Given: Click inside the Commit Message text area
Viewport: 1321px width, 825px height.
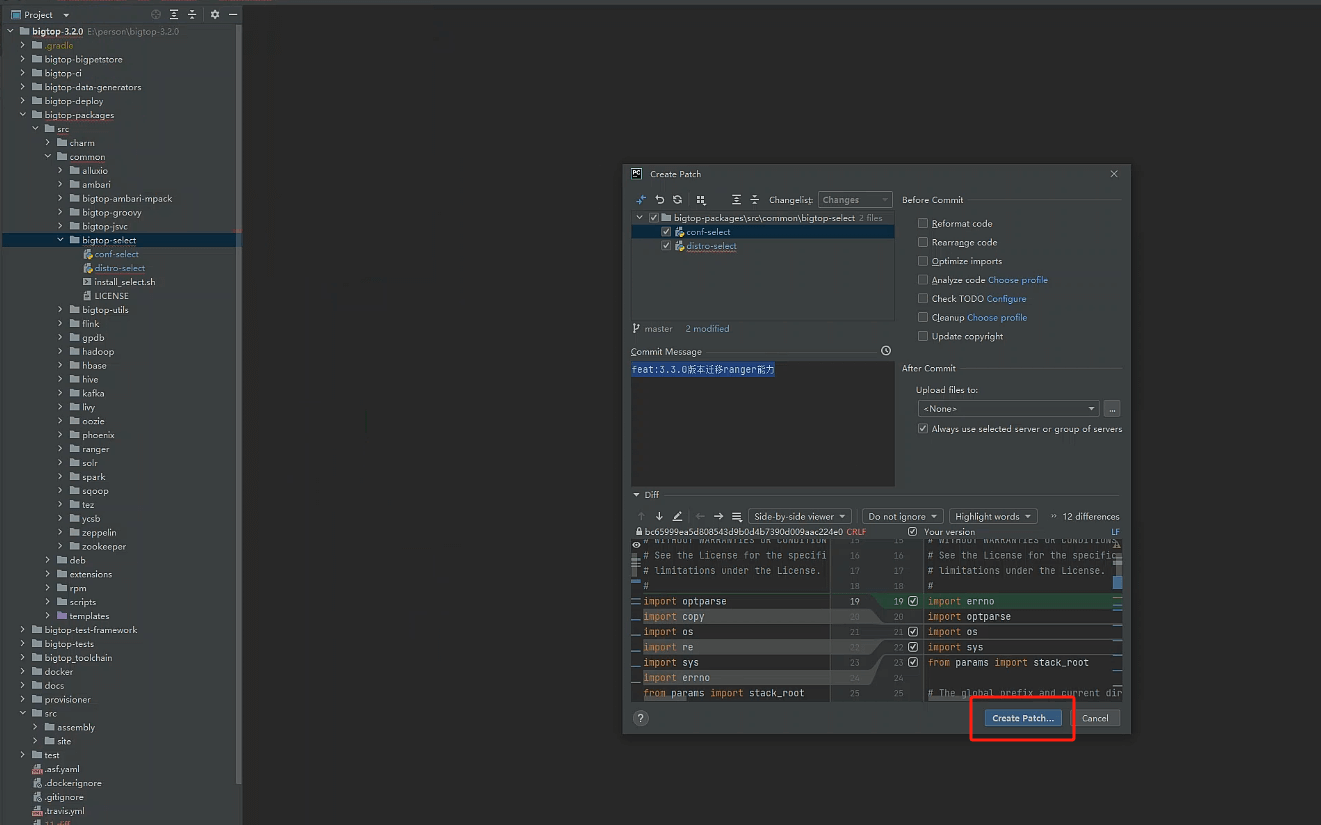Looking at the screenshot, I should click(x=762, y=423).
